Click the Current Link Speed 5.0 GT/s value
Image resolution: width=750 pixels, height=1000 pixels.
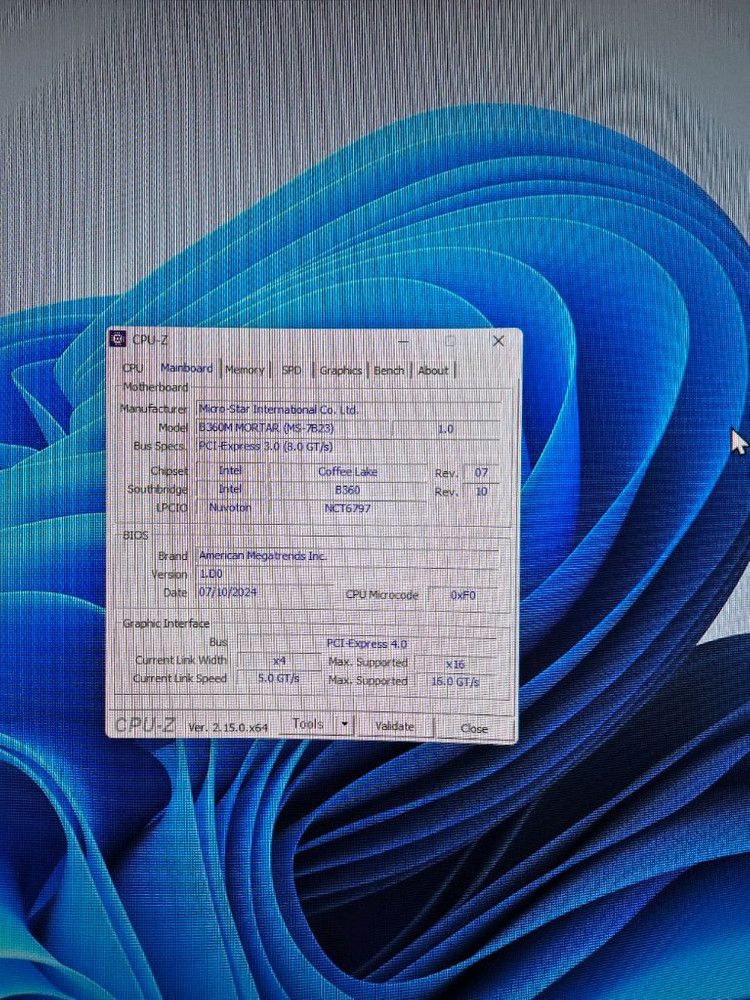[x=279, y=679]
